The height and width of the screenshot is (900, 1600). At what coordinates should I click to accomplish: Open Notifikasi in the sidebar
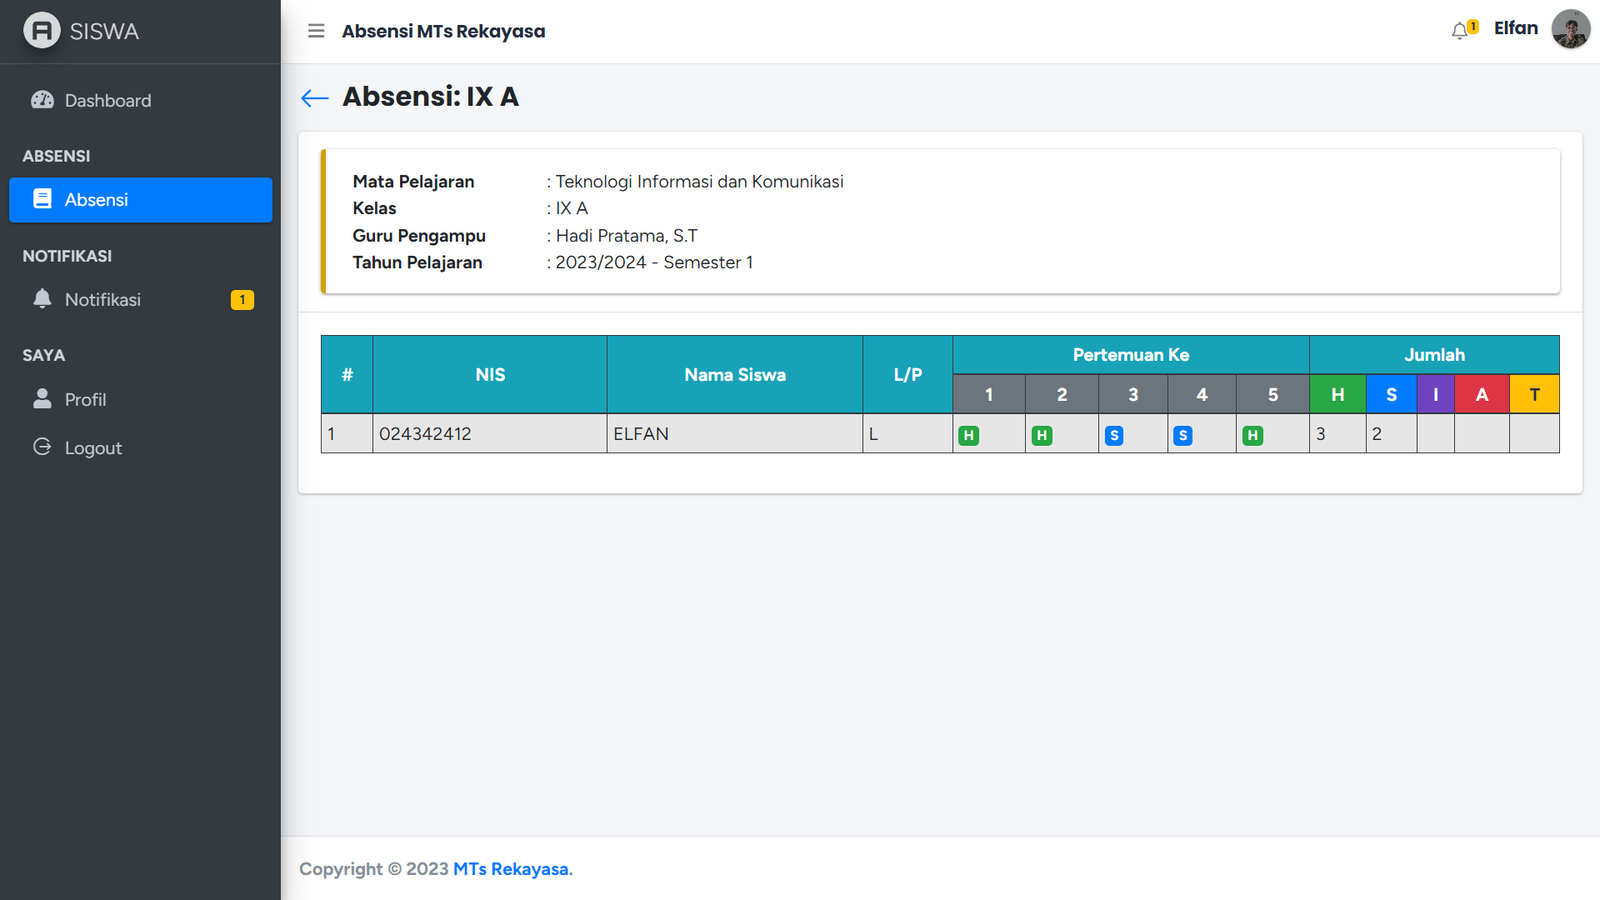pyautogui.click(x=102, y=300)
